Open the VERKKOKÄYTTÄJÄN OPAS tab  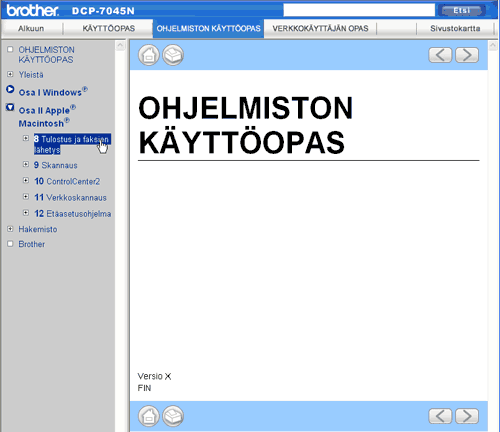click(x=320, y=29)
